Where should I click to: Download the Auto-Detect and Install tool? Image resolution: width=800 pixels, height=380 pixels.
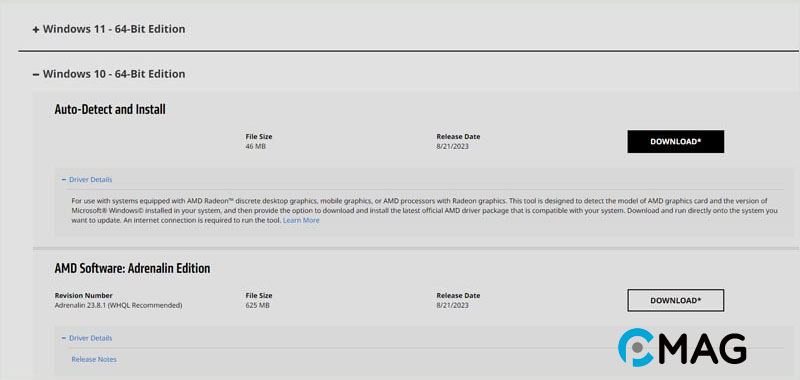[676, 141]
